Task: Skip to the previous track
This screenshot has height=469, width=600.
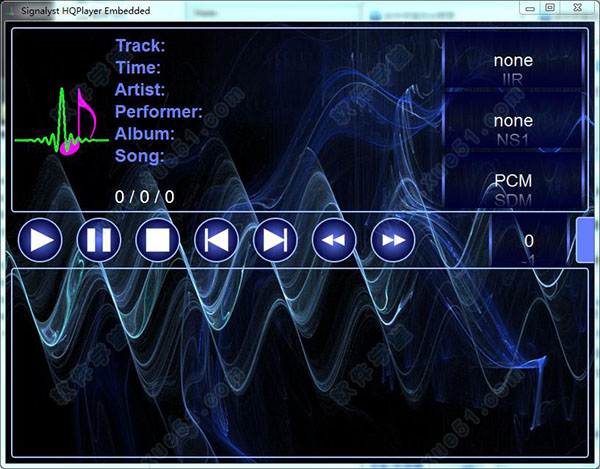Action: [x=217, y=240]
